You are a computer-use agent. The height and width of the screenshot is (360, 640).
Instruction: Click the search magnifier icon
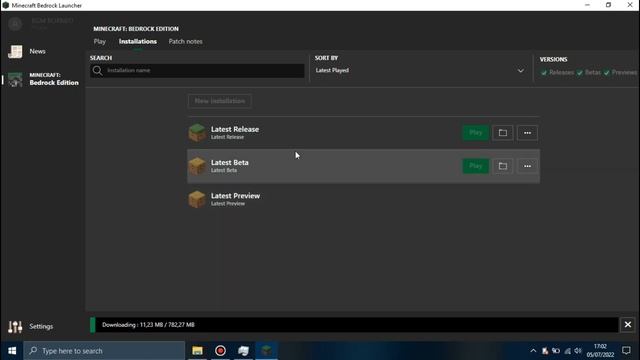97,71
